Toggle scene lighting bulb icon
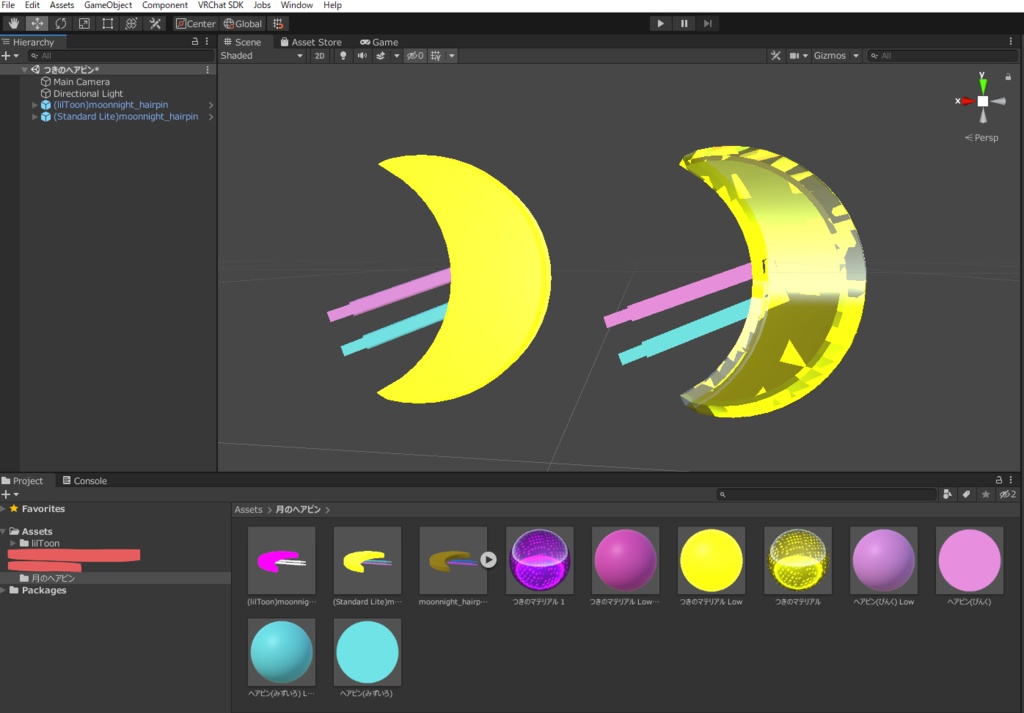The height and width of the screenshot is (713, 1024). tap(343, 55)
